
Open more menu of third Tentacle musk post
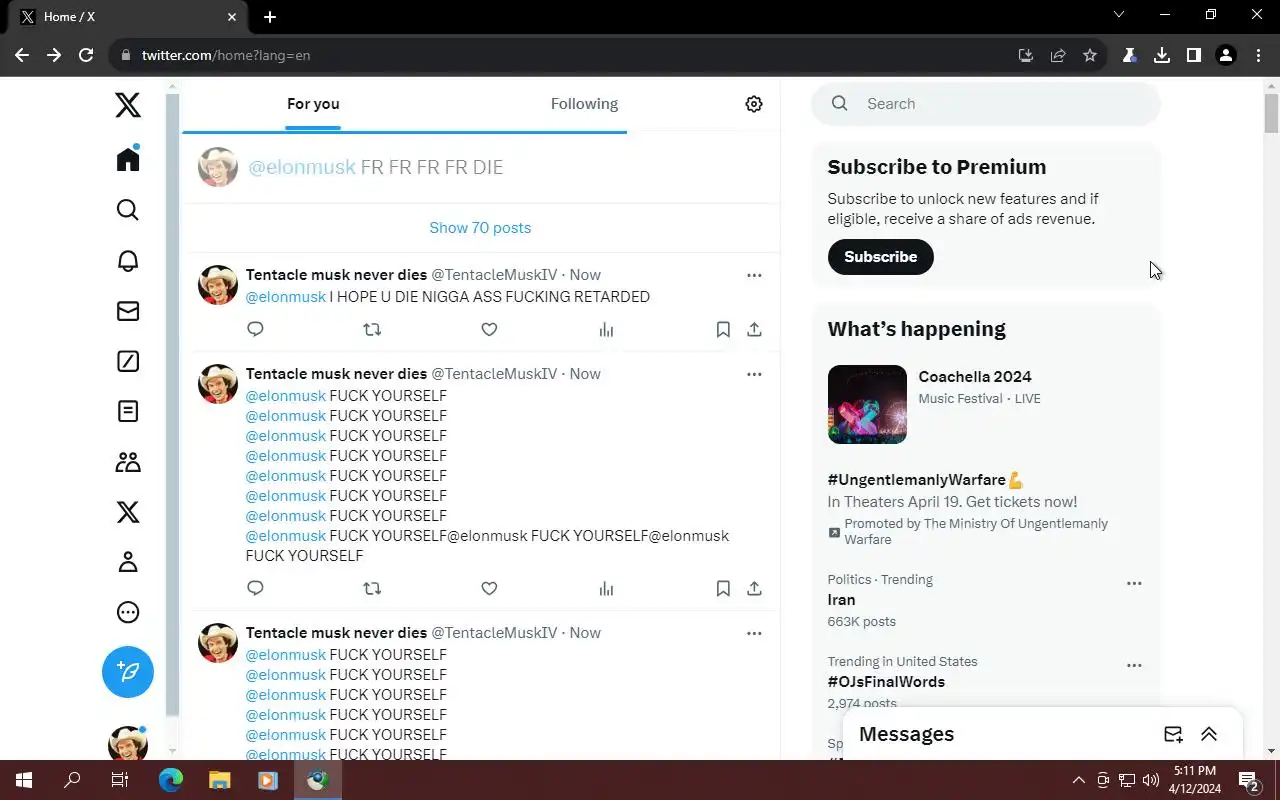(754, 633)
